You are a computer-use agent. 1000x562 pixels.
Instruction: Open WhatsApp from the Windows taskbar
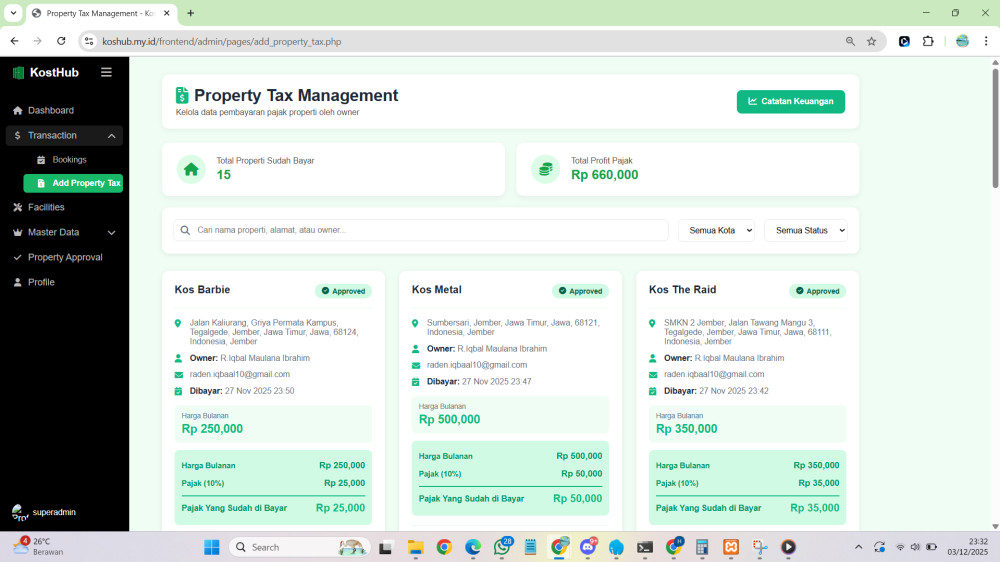pos(501,547)
